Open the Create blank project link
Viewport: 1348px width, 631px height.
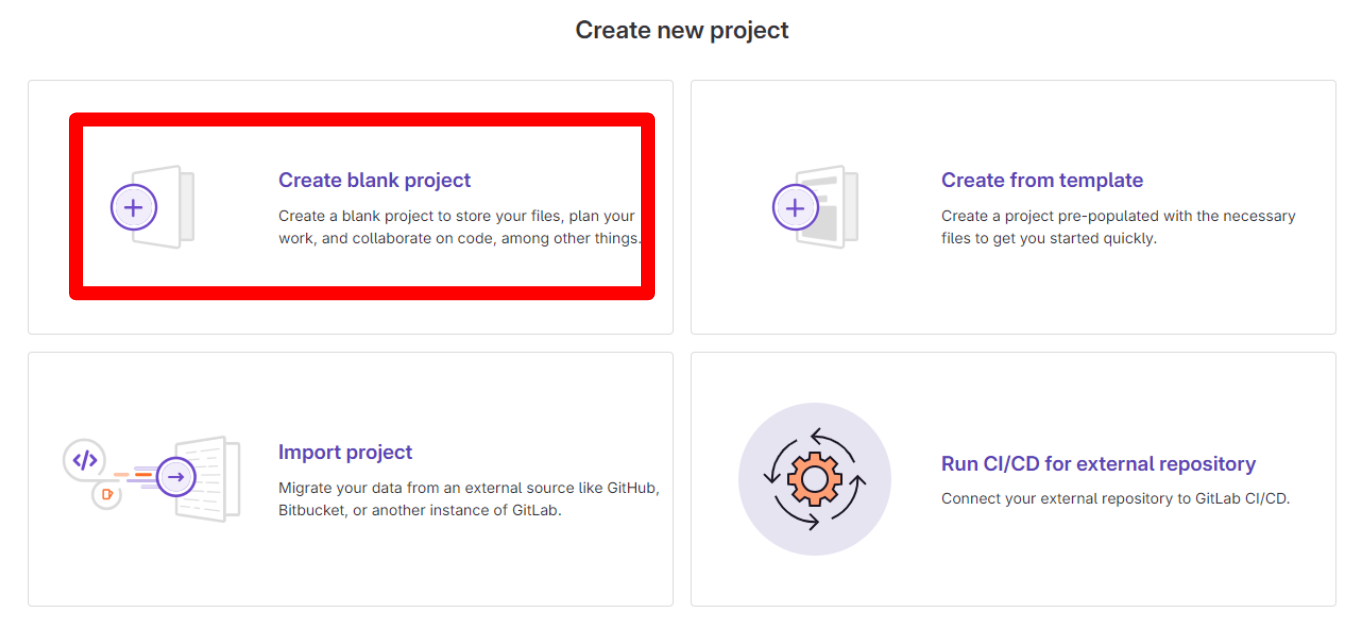(374, 180)
